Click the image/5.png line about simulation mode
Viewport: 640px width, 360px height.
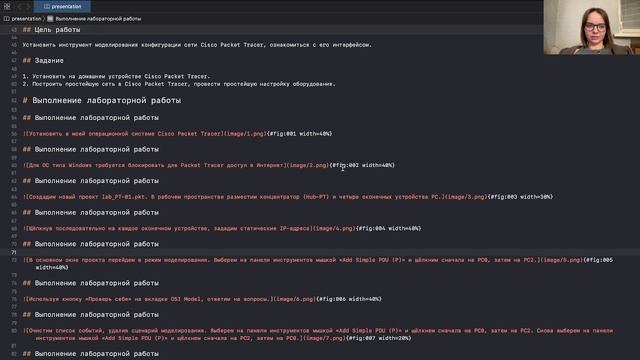[x=318, y=264]
